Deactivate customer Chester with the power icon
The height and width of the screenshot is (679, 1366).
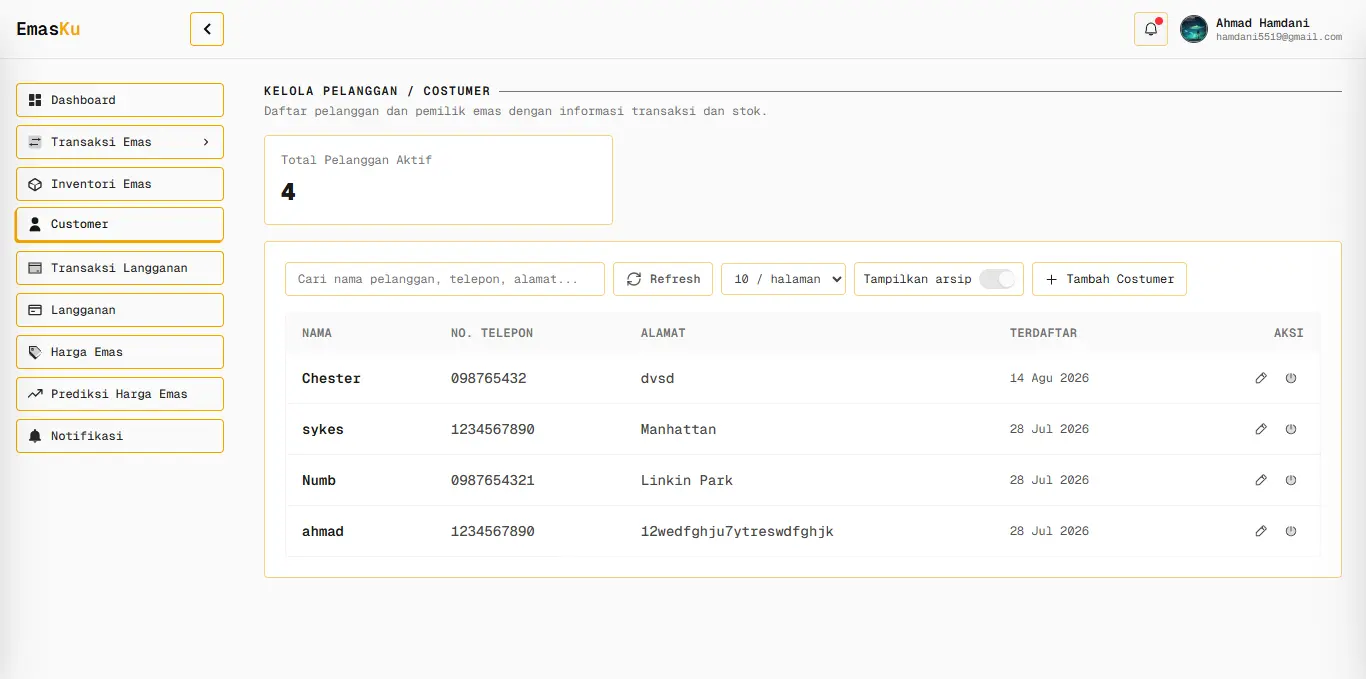pos(1291,378)
